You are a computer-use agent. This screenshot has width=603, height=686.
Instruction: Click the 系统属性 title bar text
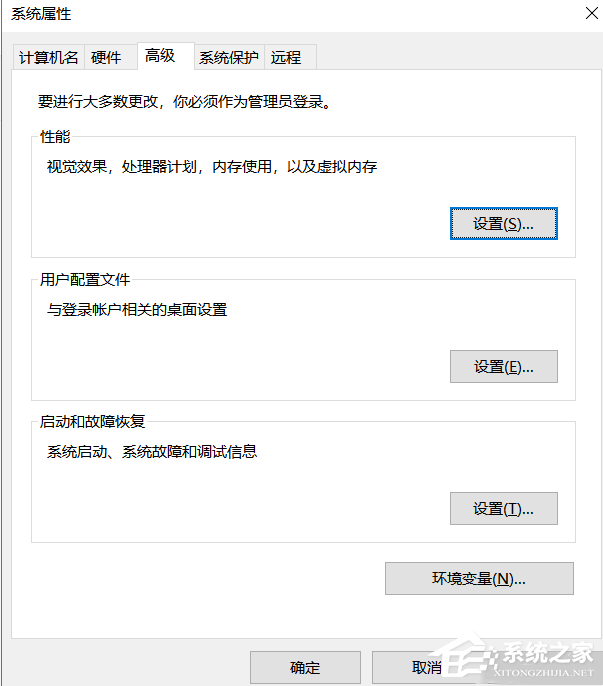pyautogui.click(x=41, y=14)
